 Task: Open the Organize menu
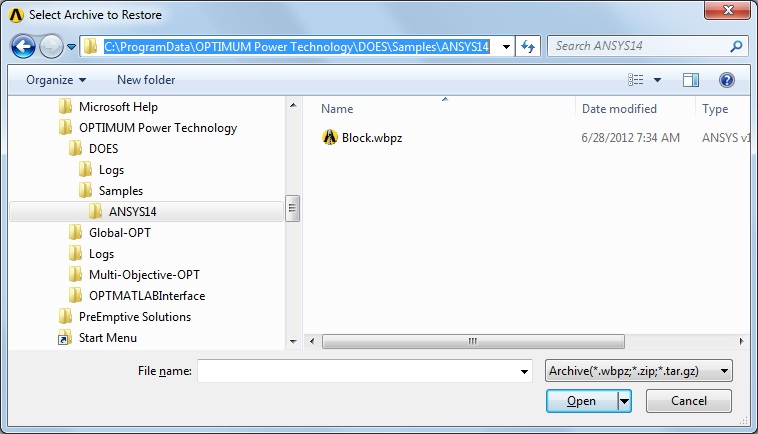(56, 80)
